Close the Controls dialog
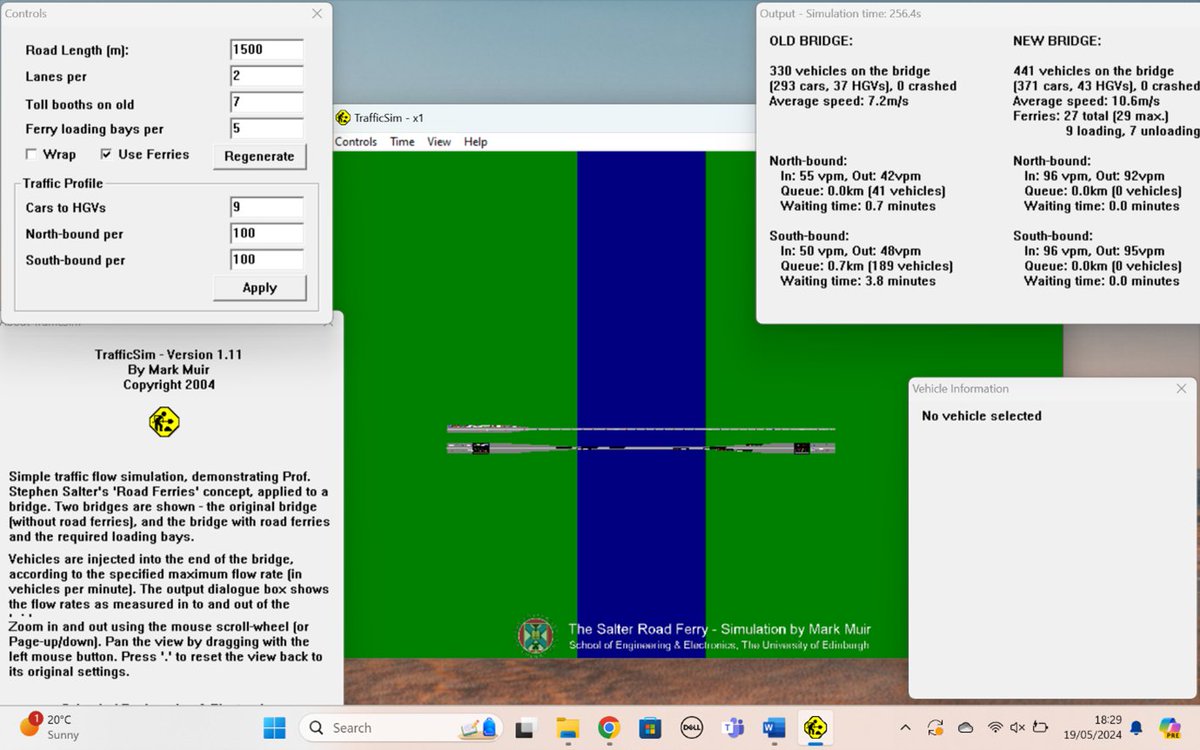The image size is (1200, 750). (x=317, y=13)
